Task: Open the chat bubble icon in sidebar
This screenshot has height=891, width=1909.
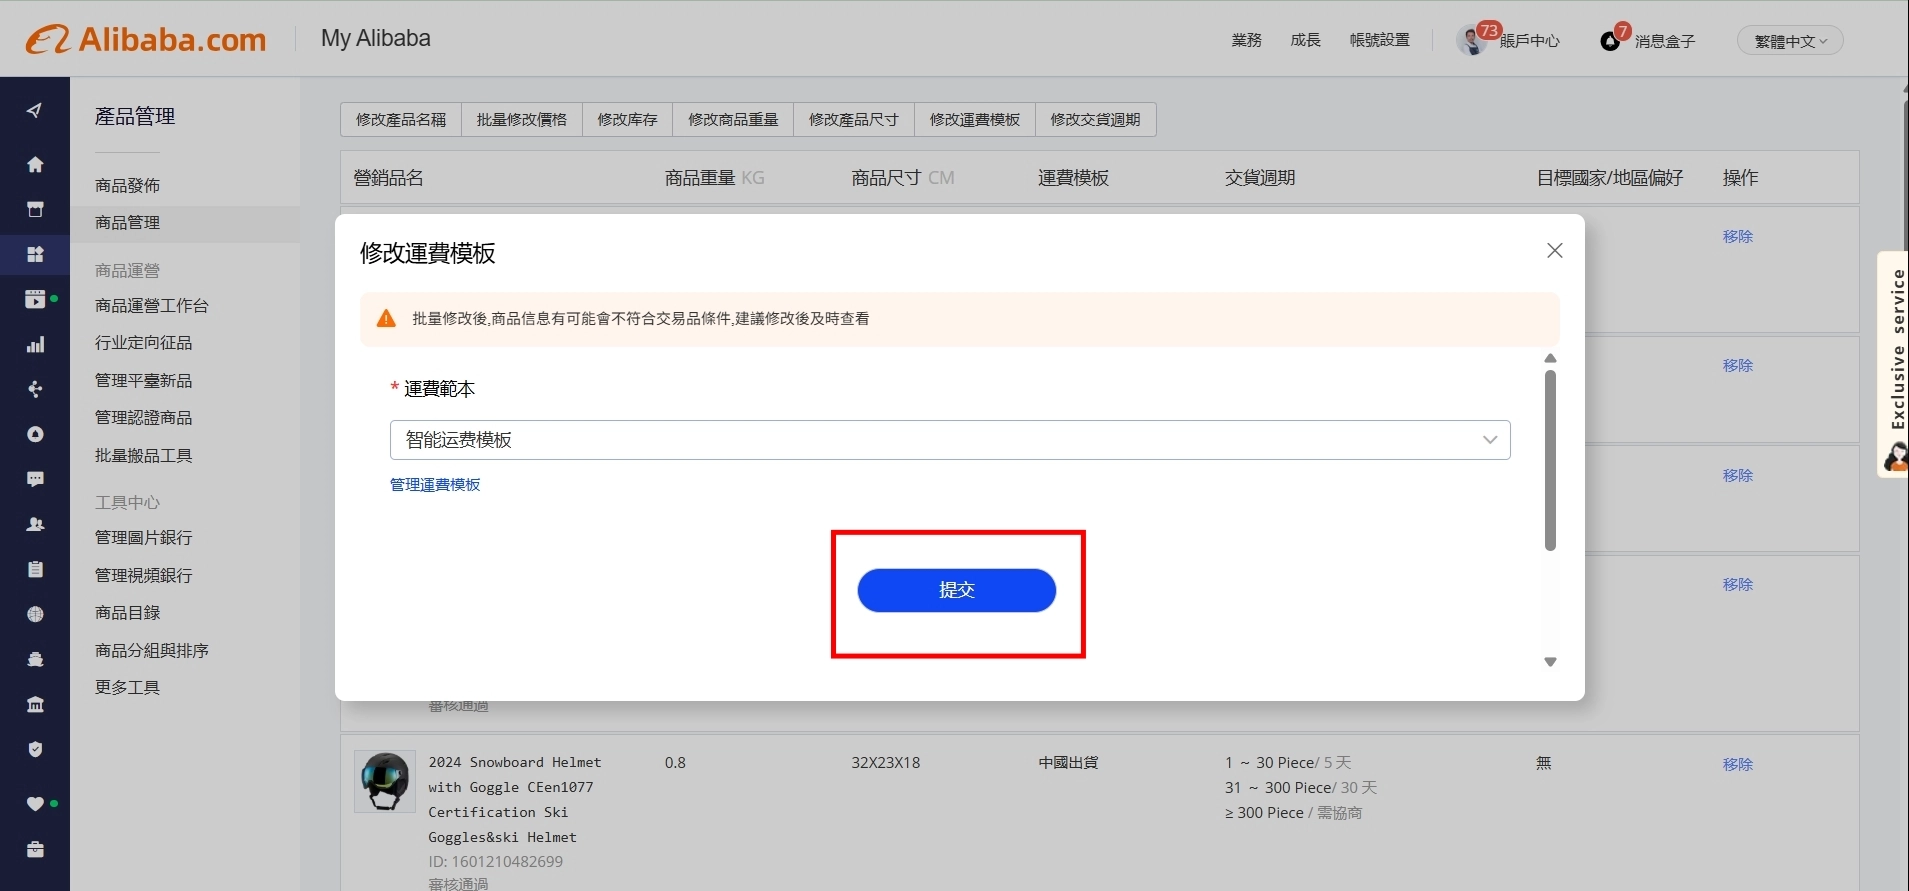Action: (35, 479)
